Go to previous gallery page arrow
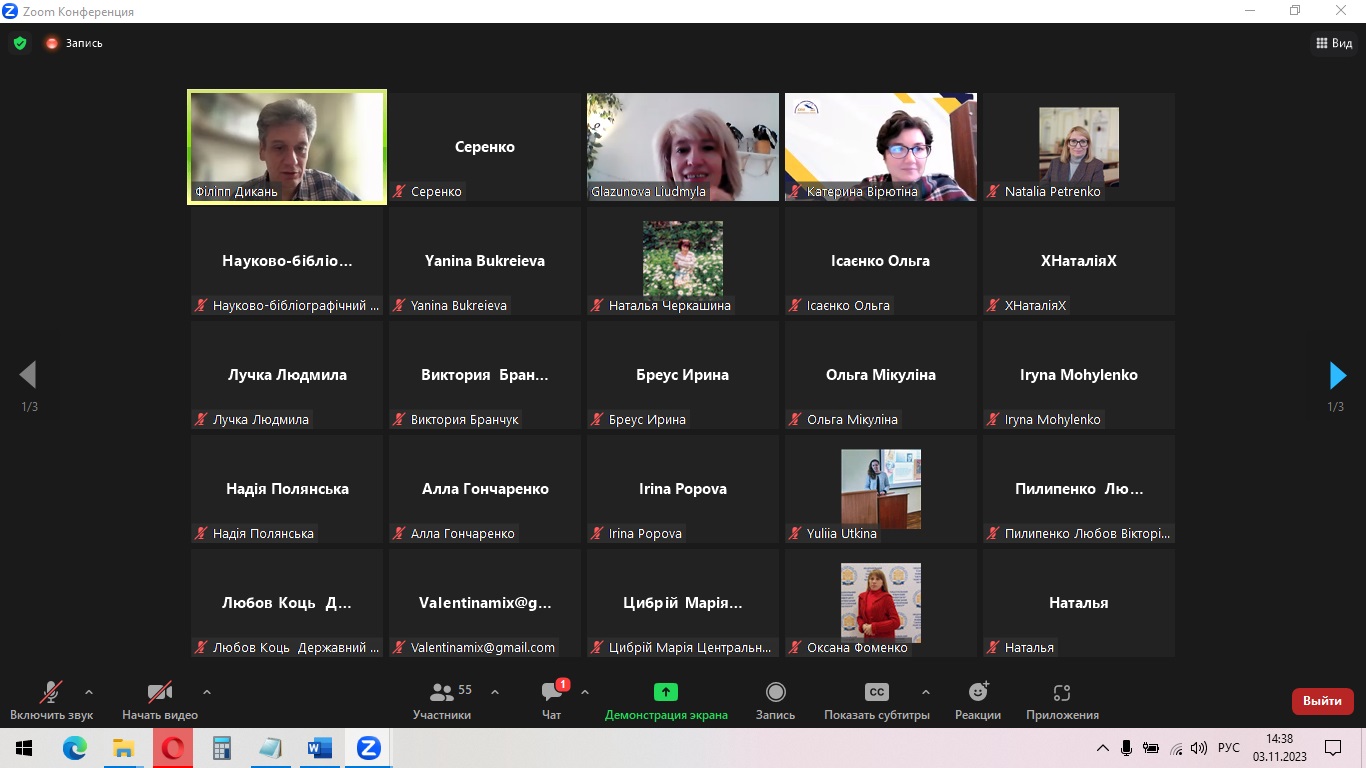The width and height of the screenshot is (1366, 768). point(28,375)
